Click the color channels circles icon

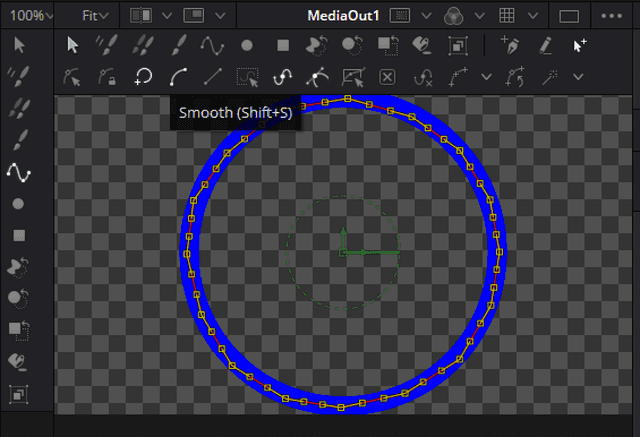tap(453, 16)
